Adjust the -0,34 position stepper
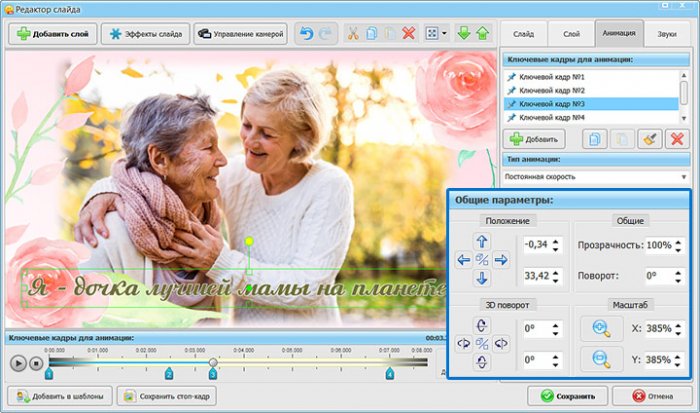 555,245
